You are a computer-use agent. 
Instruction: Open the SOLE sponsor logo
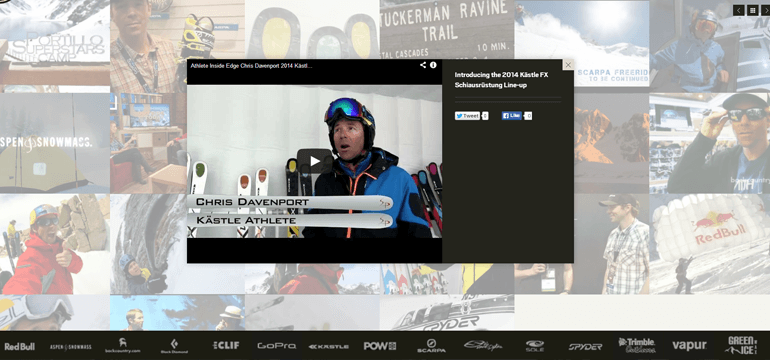tap(534, 346)
